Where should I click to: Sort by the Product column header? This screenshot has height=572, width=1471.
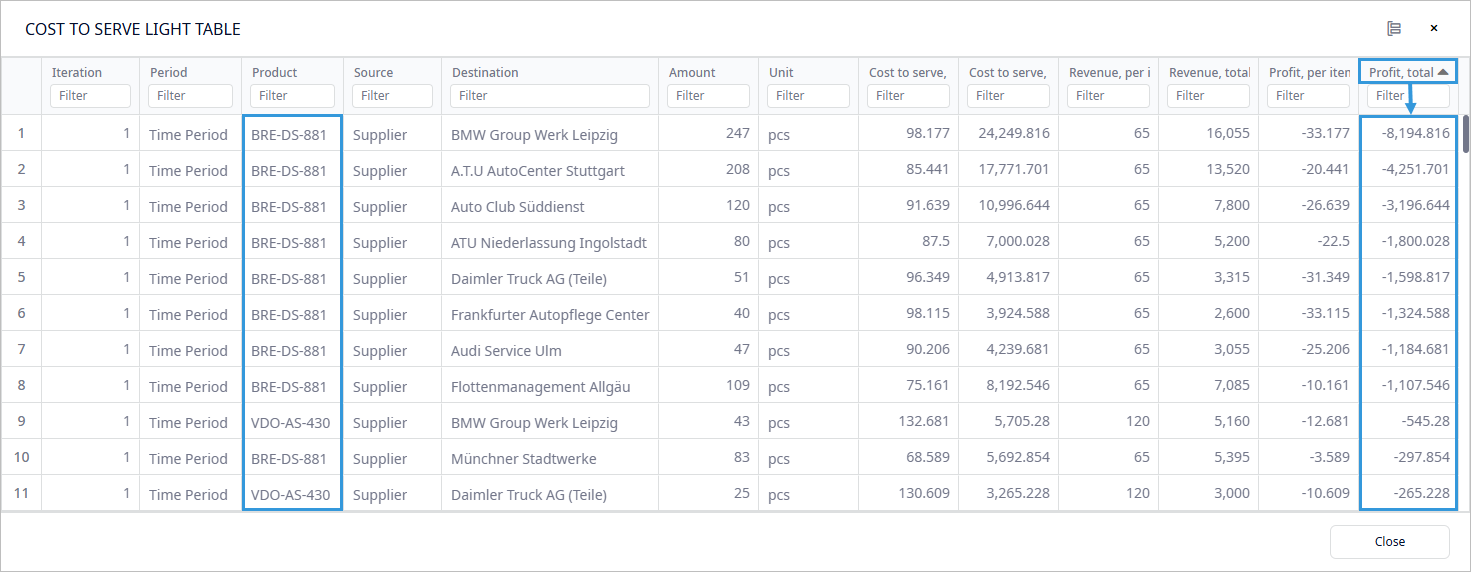click(275, 72)
